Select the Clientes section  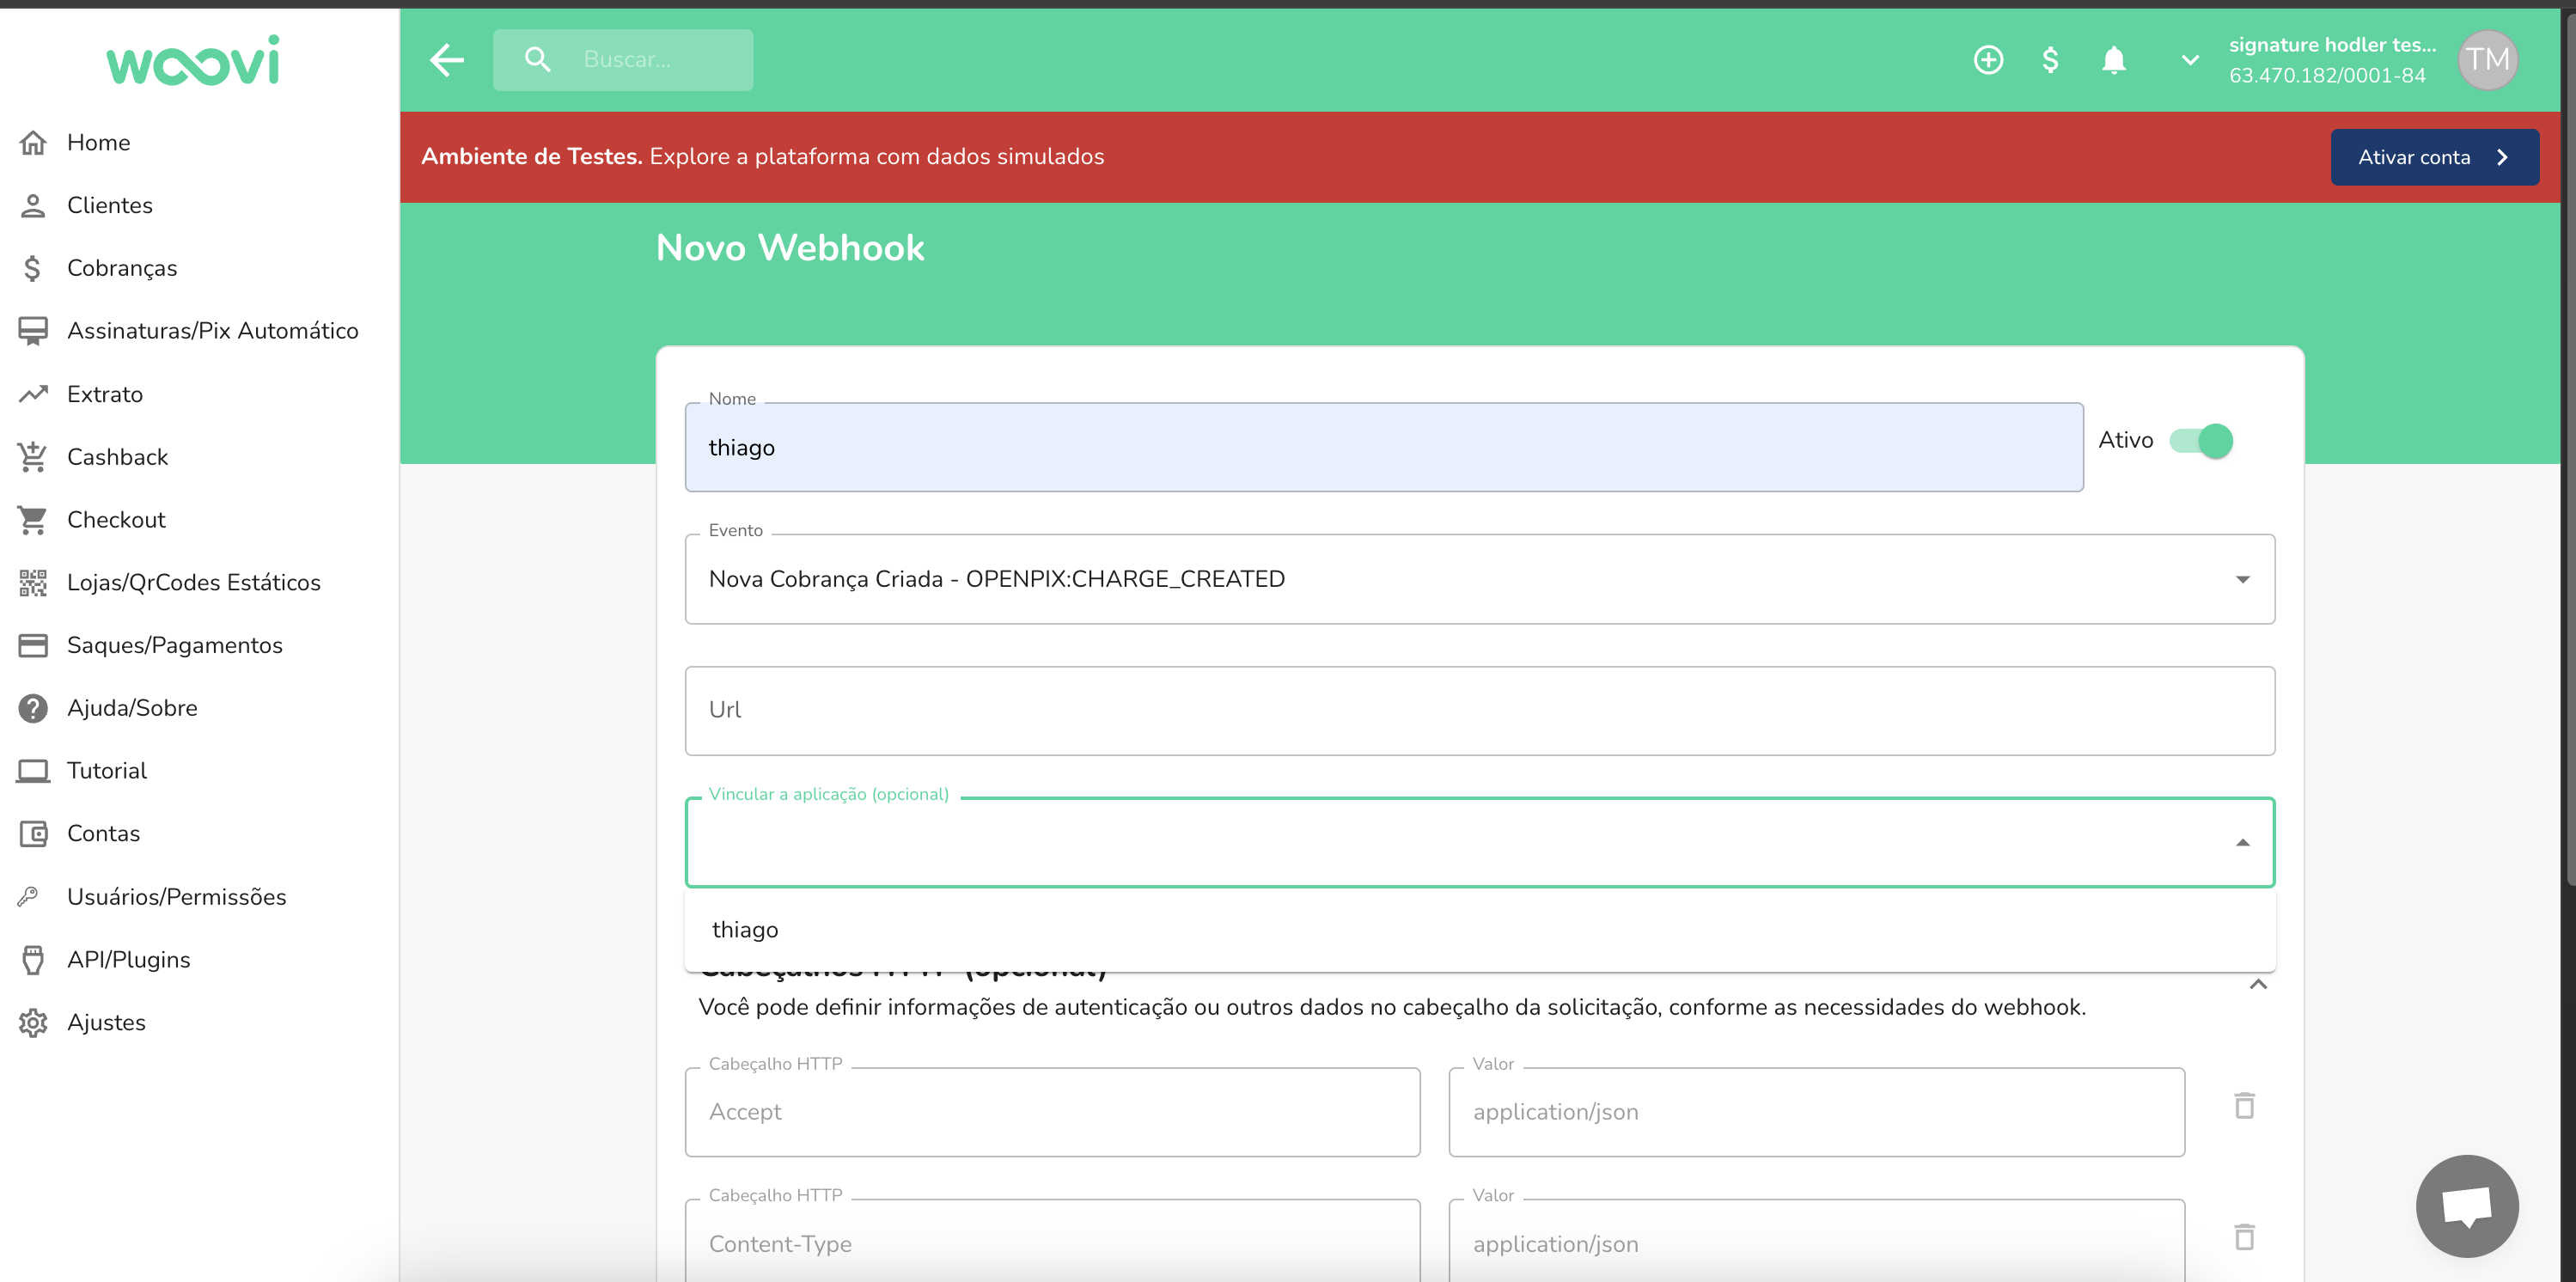pos(110,205)
